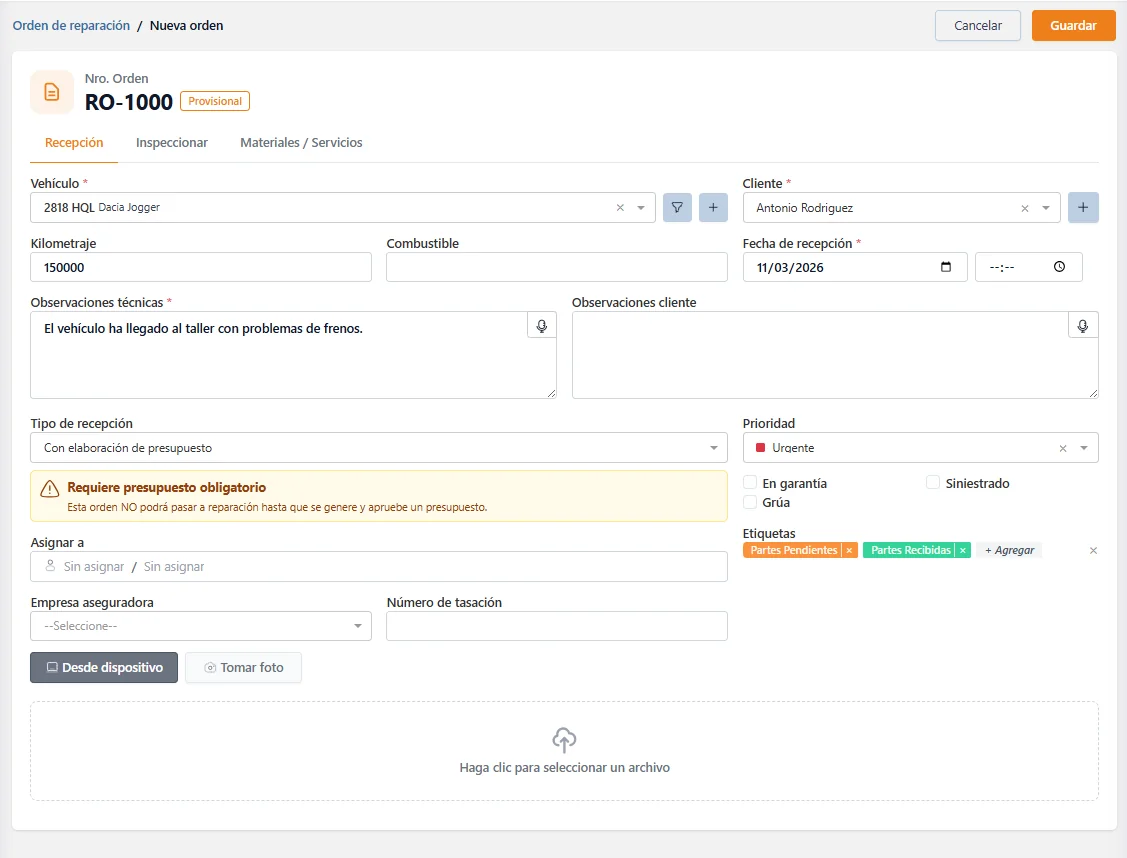This screenshot has width=1127, height=858.
Task: Remove the Partes Pendientes tag
Action: (849, 551)
